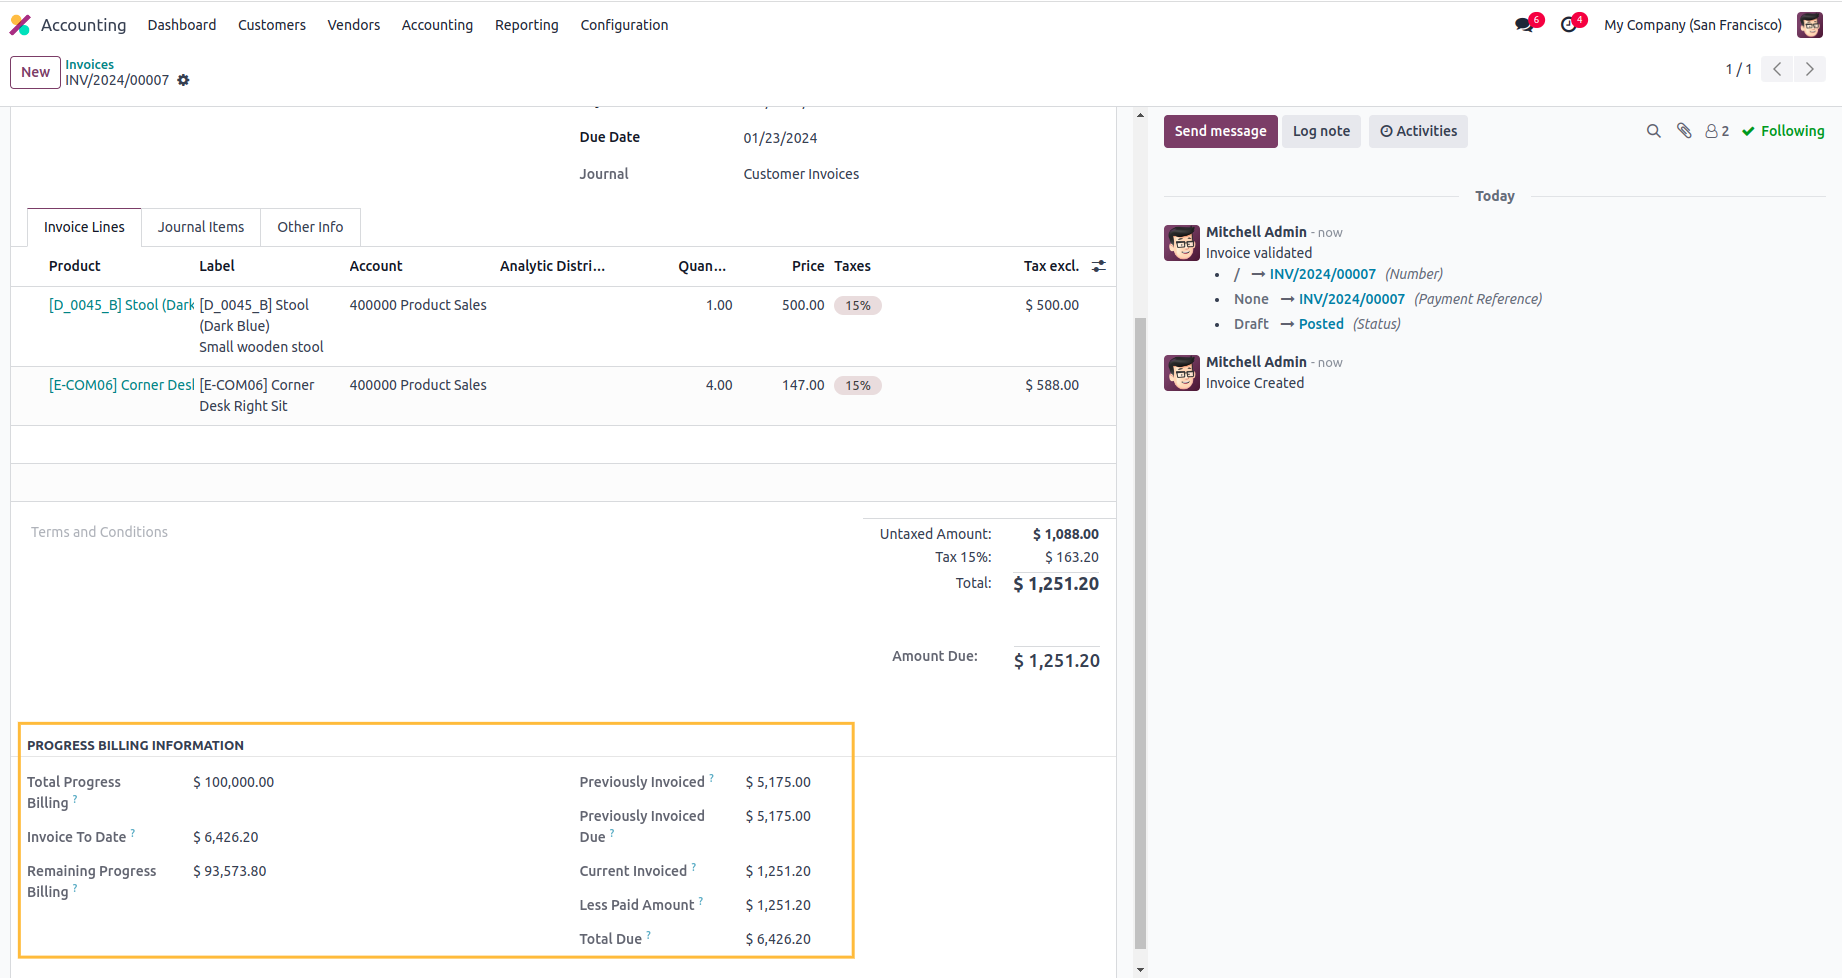Expand the Configuration menu

[x=624, y=25]
